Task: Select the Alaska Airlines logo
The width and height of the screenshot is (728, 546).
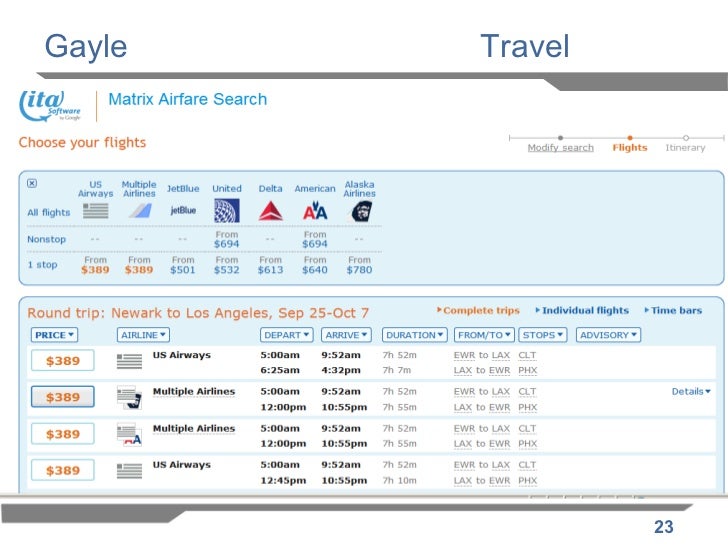Action: click(360, 212)
